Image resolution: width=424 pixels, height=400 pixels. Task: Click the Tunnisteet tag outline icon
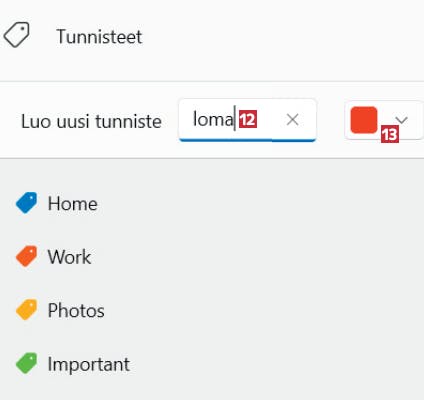(17, 35)
